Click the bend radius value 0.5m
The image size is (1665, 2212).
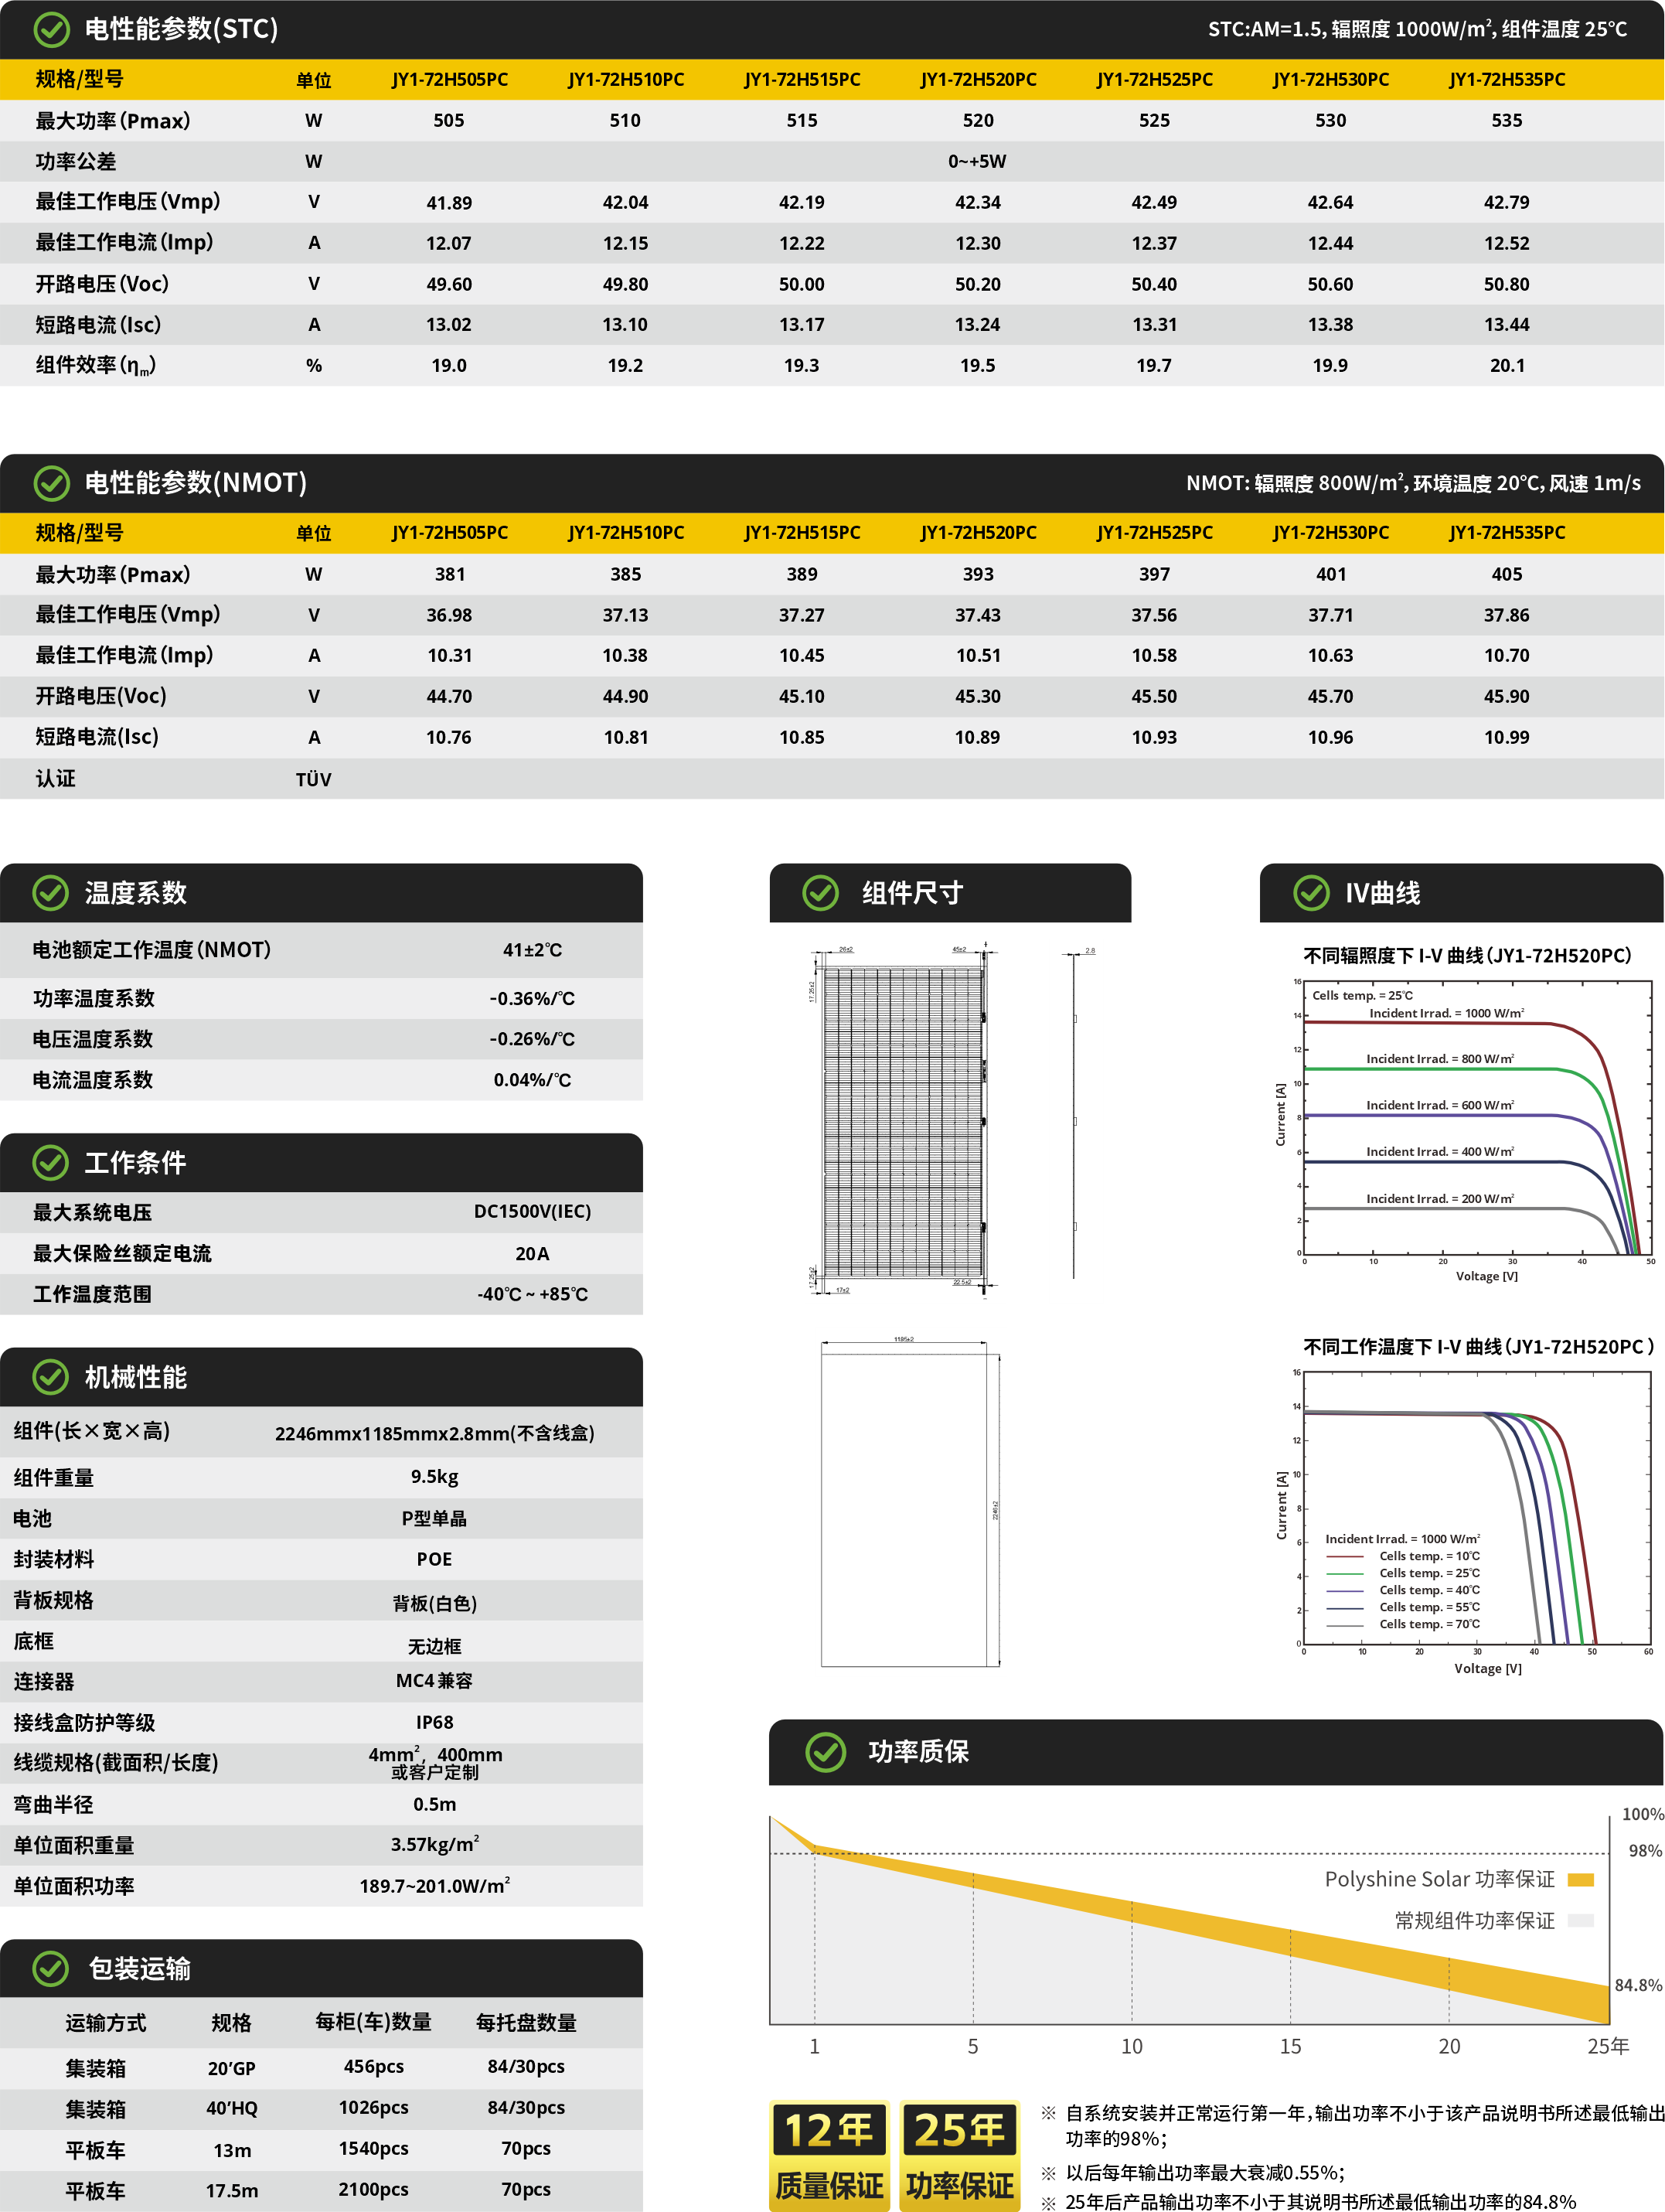tap(435, 1805)
